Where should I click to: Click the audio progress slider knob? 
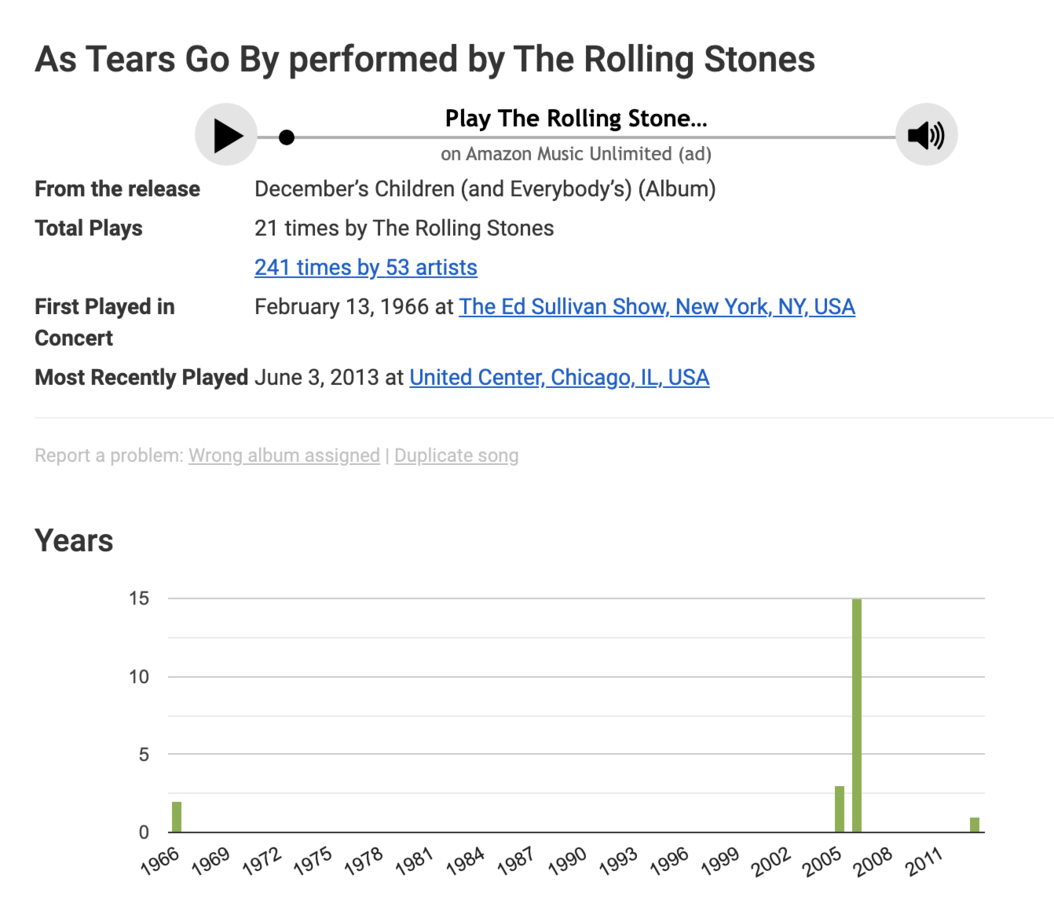(x=286, y=137)
